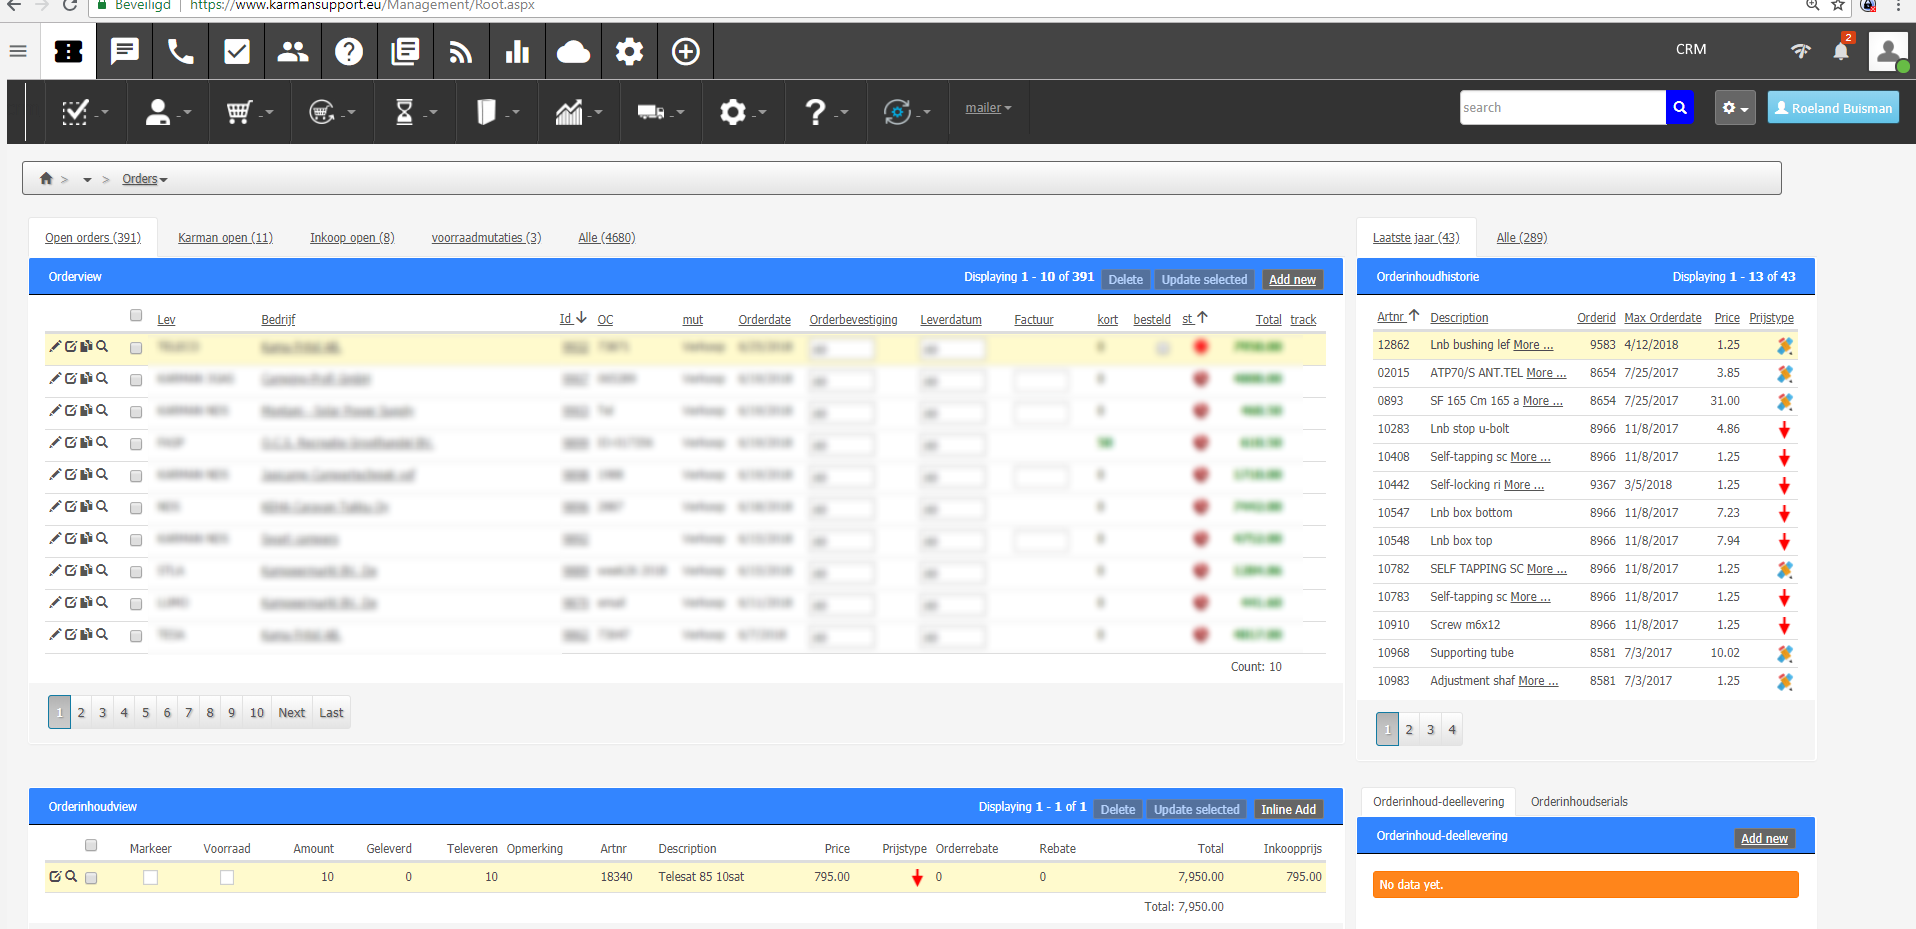Expand the mailer dropdown menu
The width and height of the screenshot is (1916, 929).
pos(988,108)
